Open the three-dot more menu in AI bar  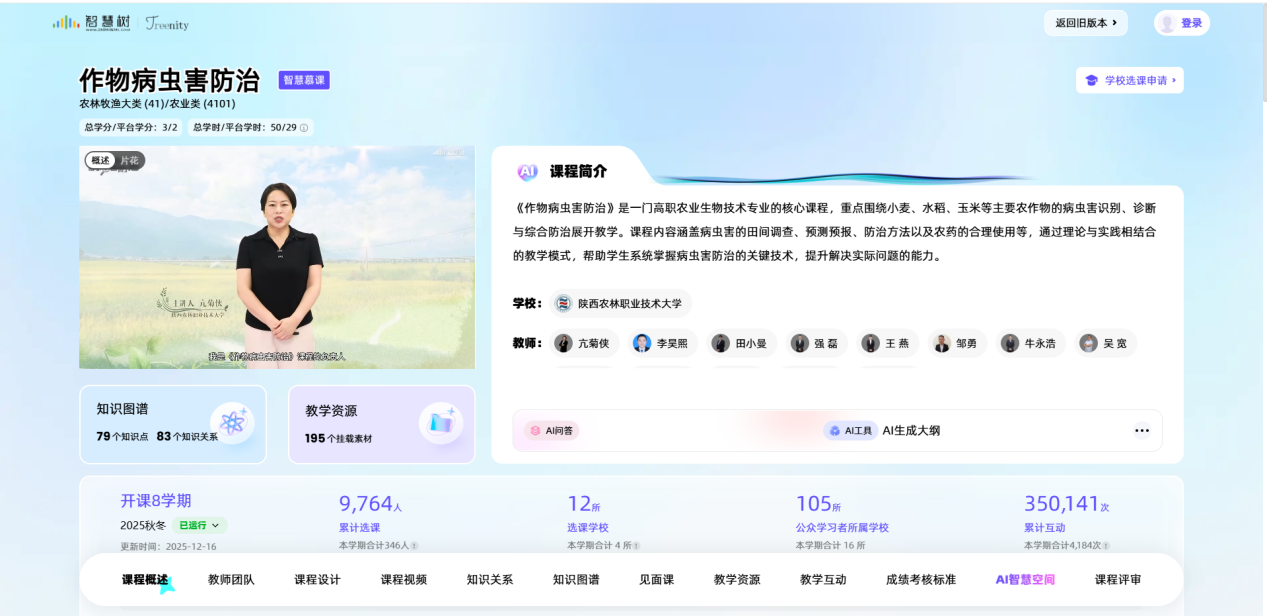pos(1141,430)
